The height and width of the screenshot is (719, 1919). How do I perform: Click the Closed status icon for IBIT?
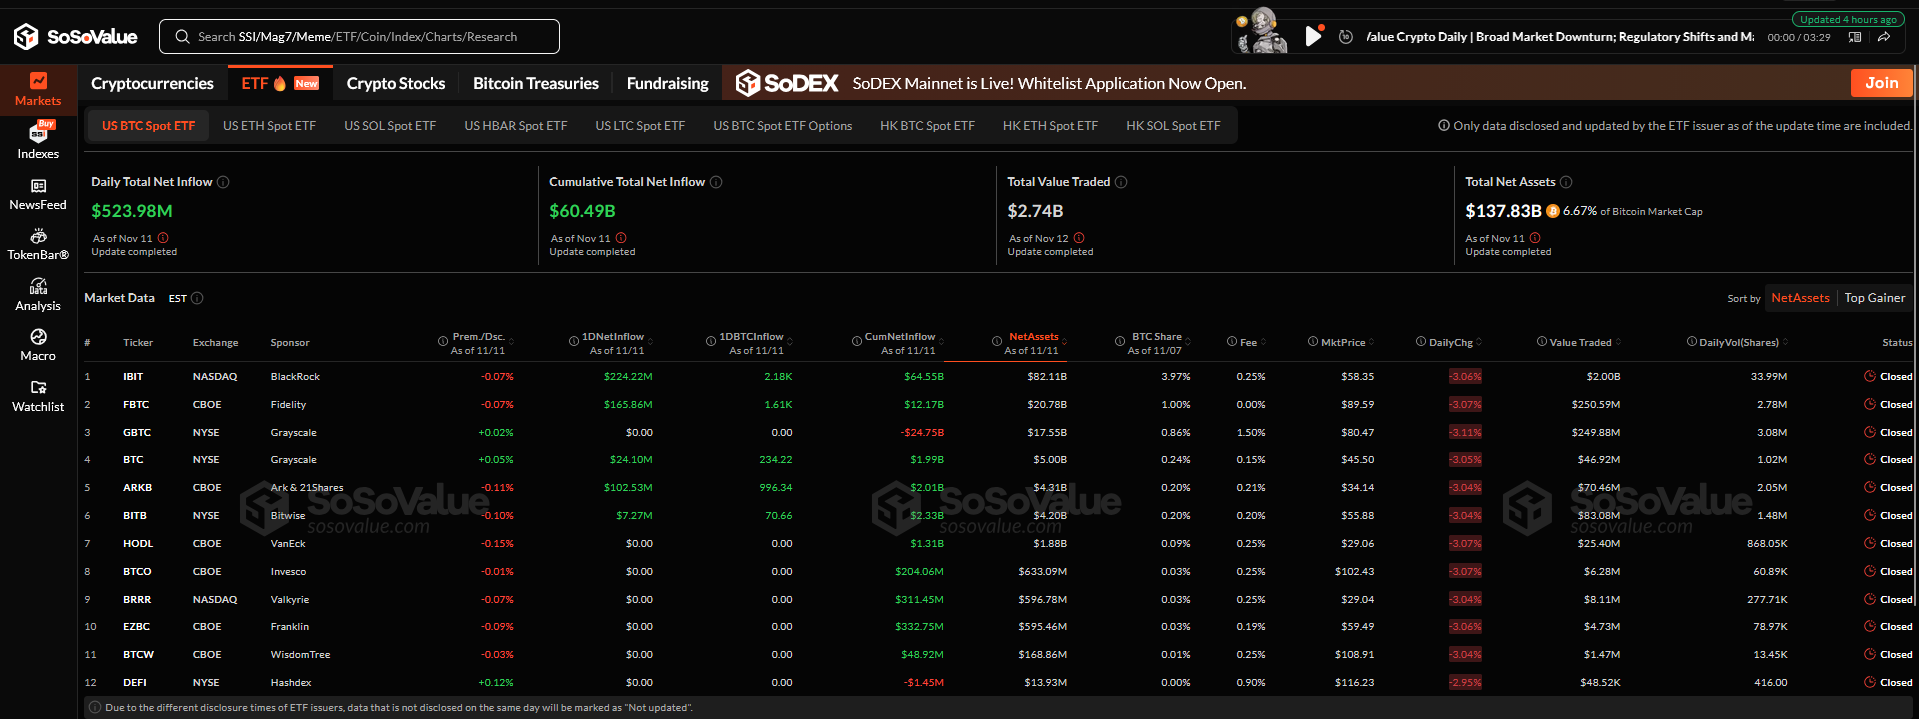pyautogui.click(x=1870, y=376)
